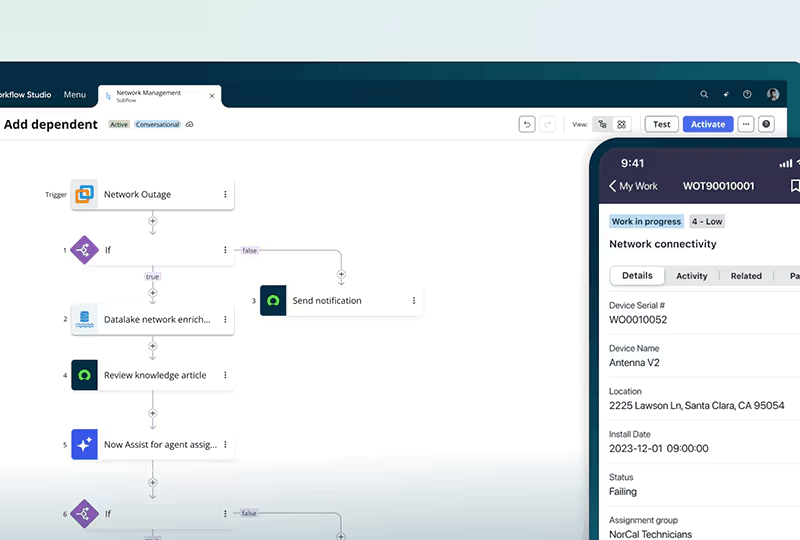The width and height of the screenshot is (800, 540).
Task: Add step below Datalake network enrich
Action: click(x=153, y=346)
